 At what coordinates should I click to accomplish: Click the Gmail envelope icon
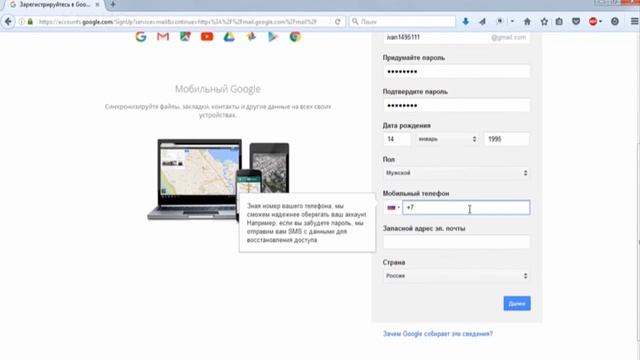point(163,37)
